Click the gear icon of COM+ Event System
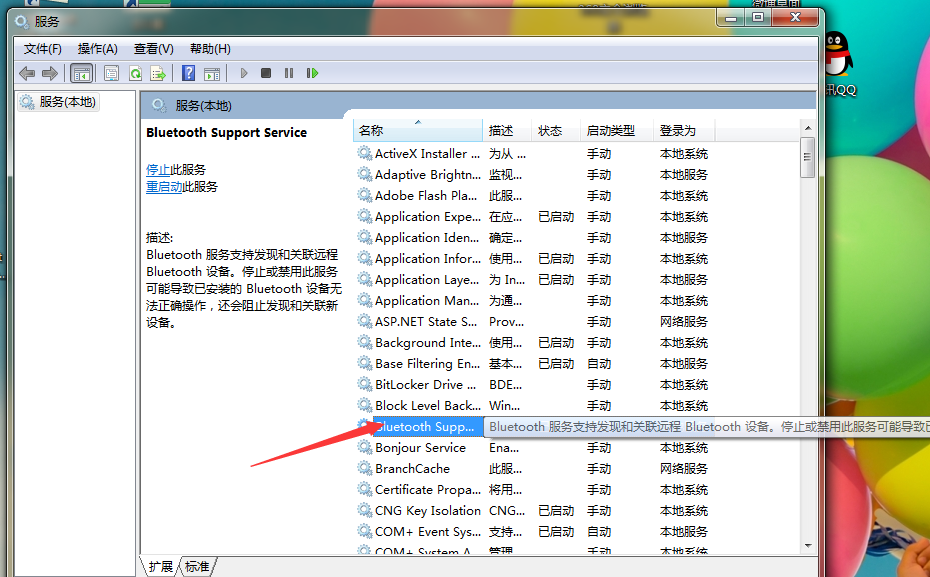 coord(365,532)
